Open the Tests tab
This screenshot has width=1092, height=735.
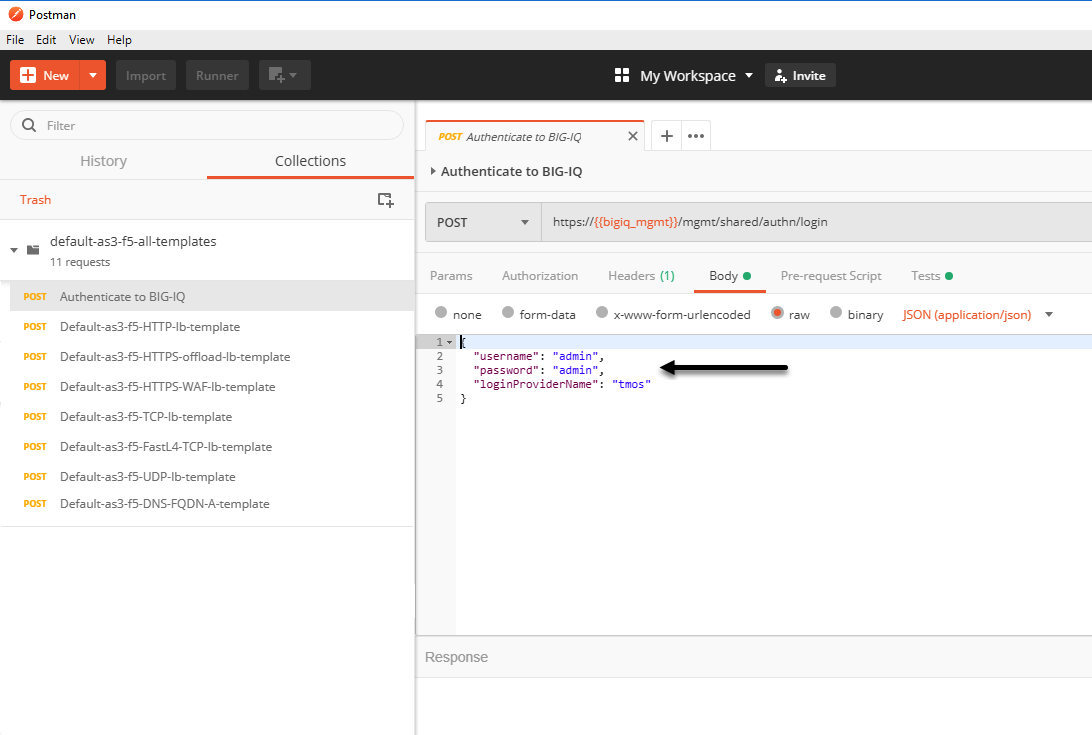[932, 276]
